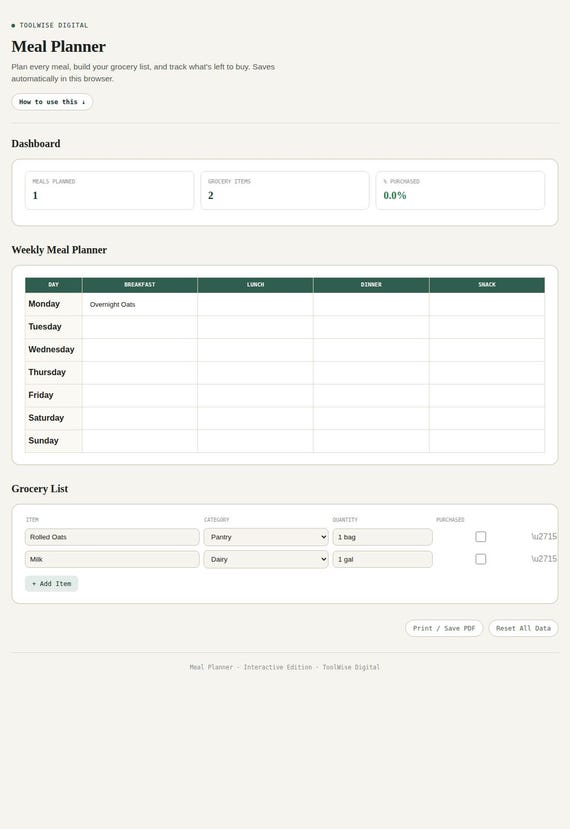This screenshot has height=829, width=570.
Task: Click the Monday dinner cell
Action: (371, 305)
